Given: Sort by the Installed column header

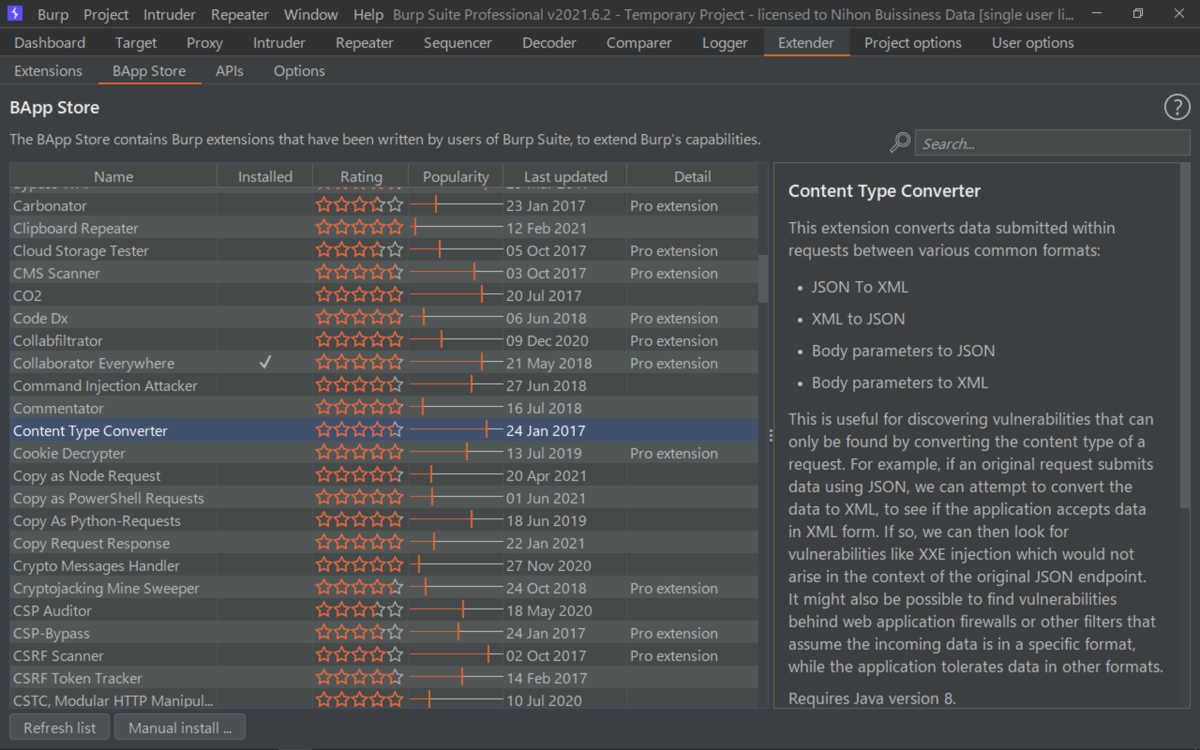Looking at the screenshot, I should click(265, 176).
